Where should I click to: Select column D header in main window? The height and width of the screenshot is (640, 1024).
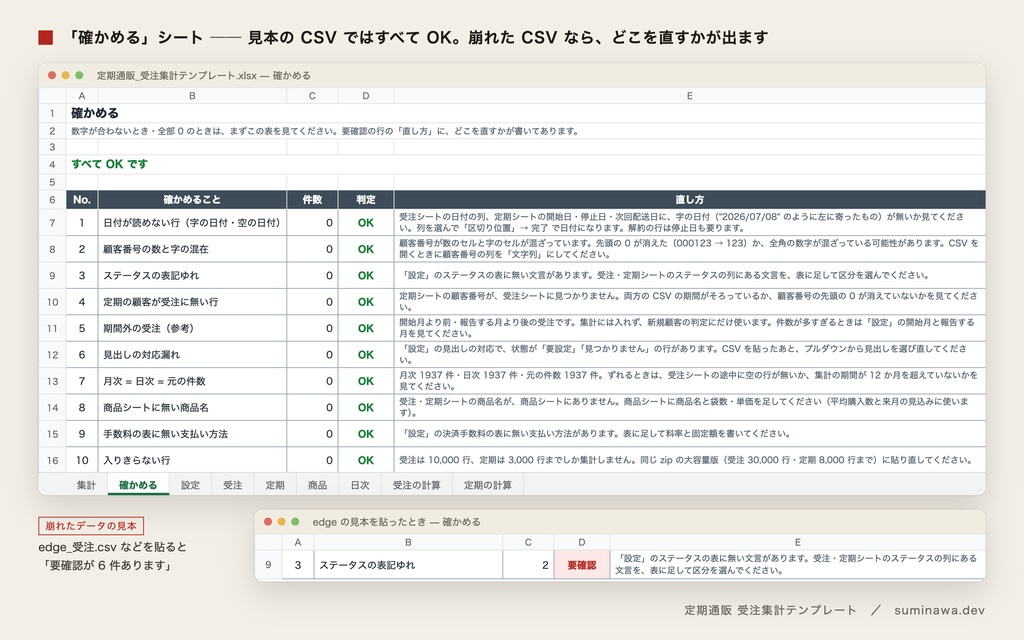366,96
